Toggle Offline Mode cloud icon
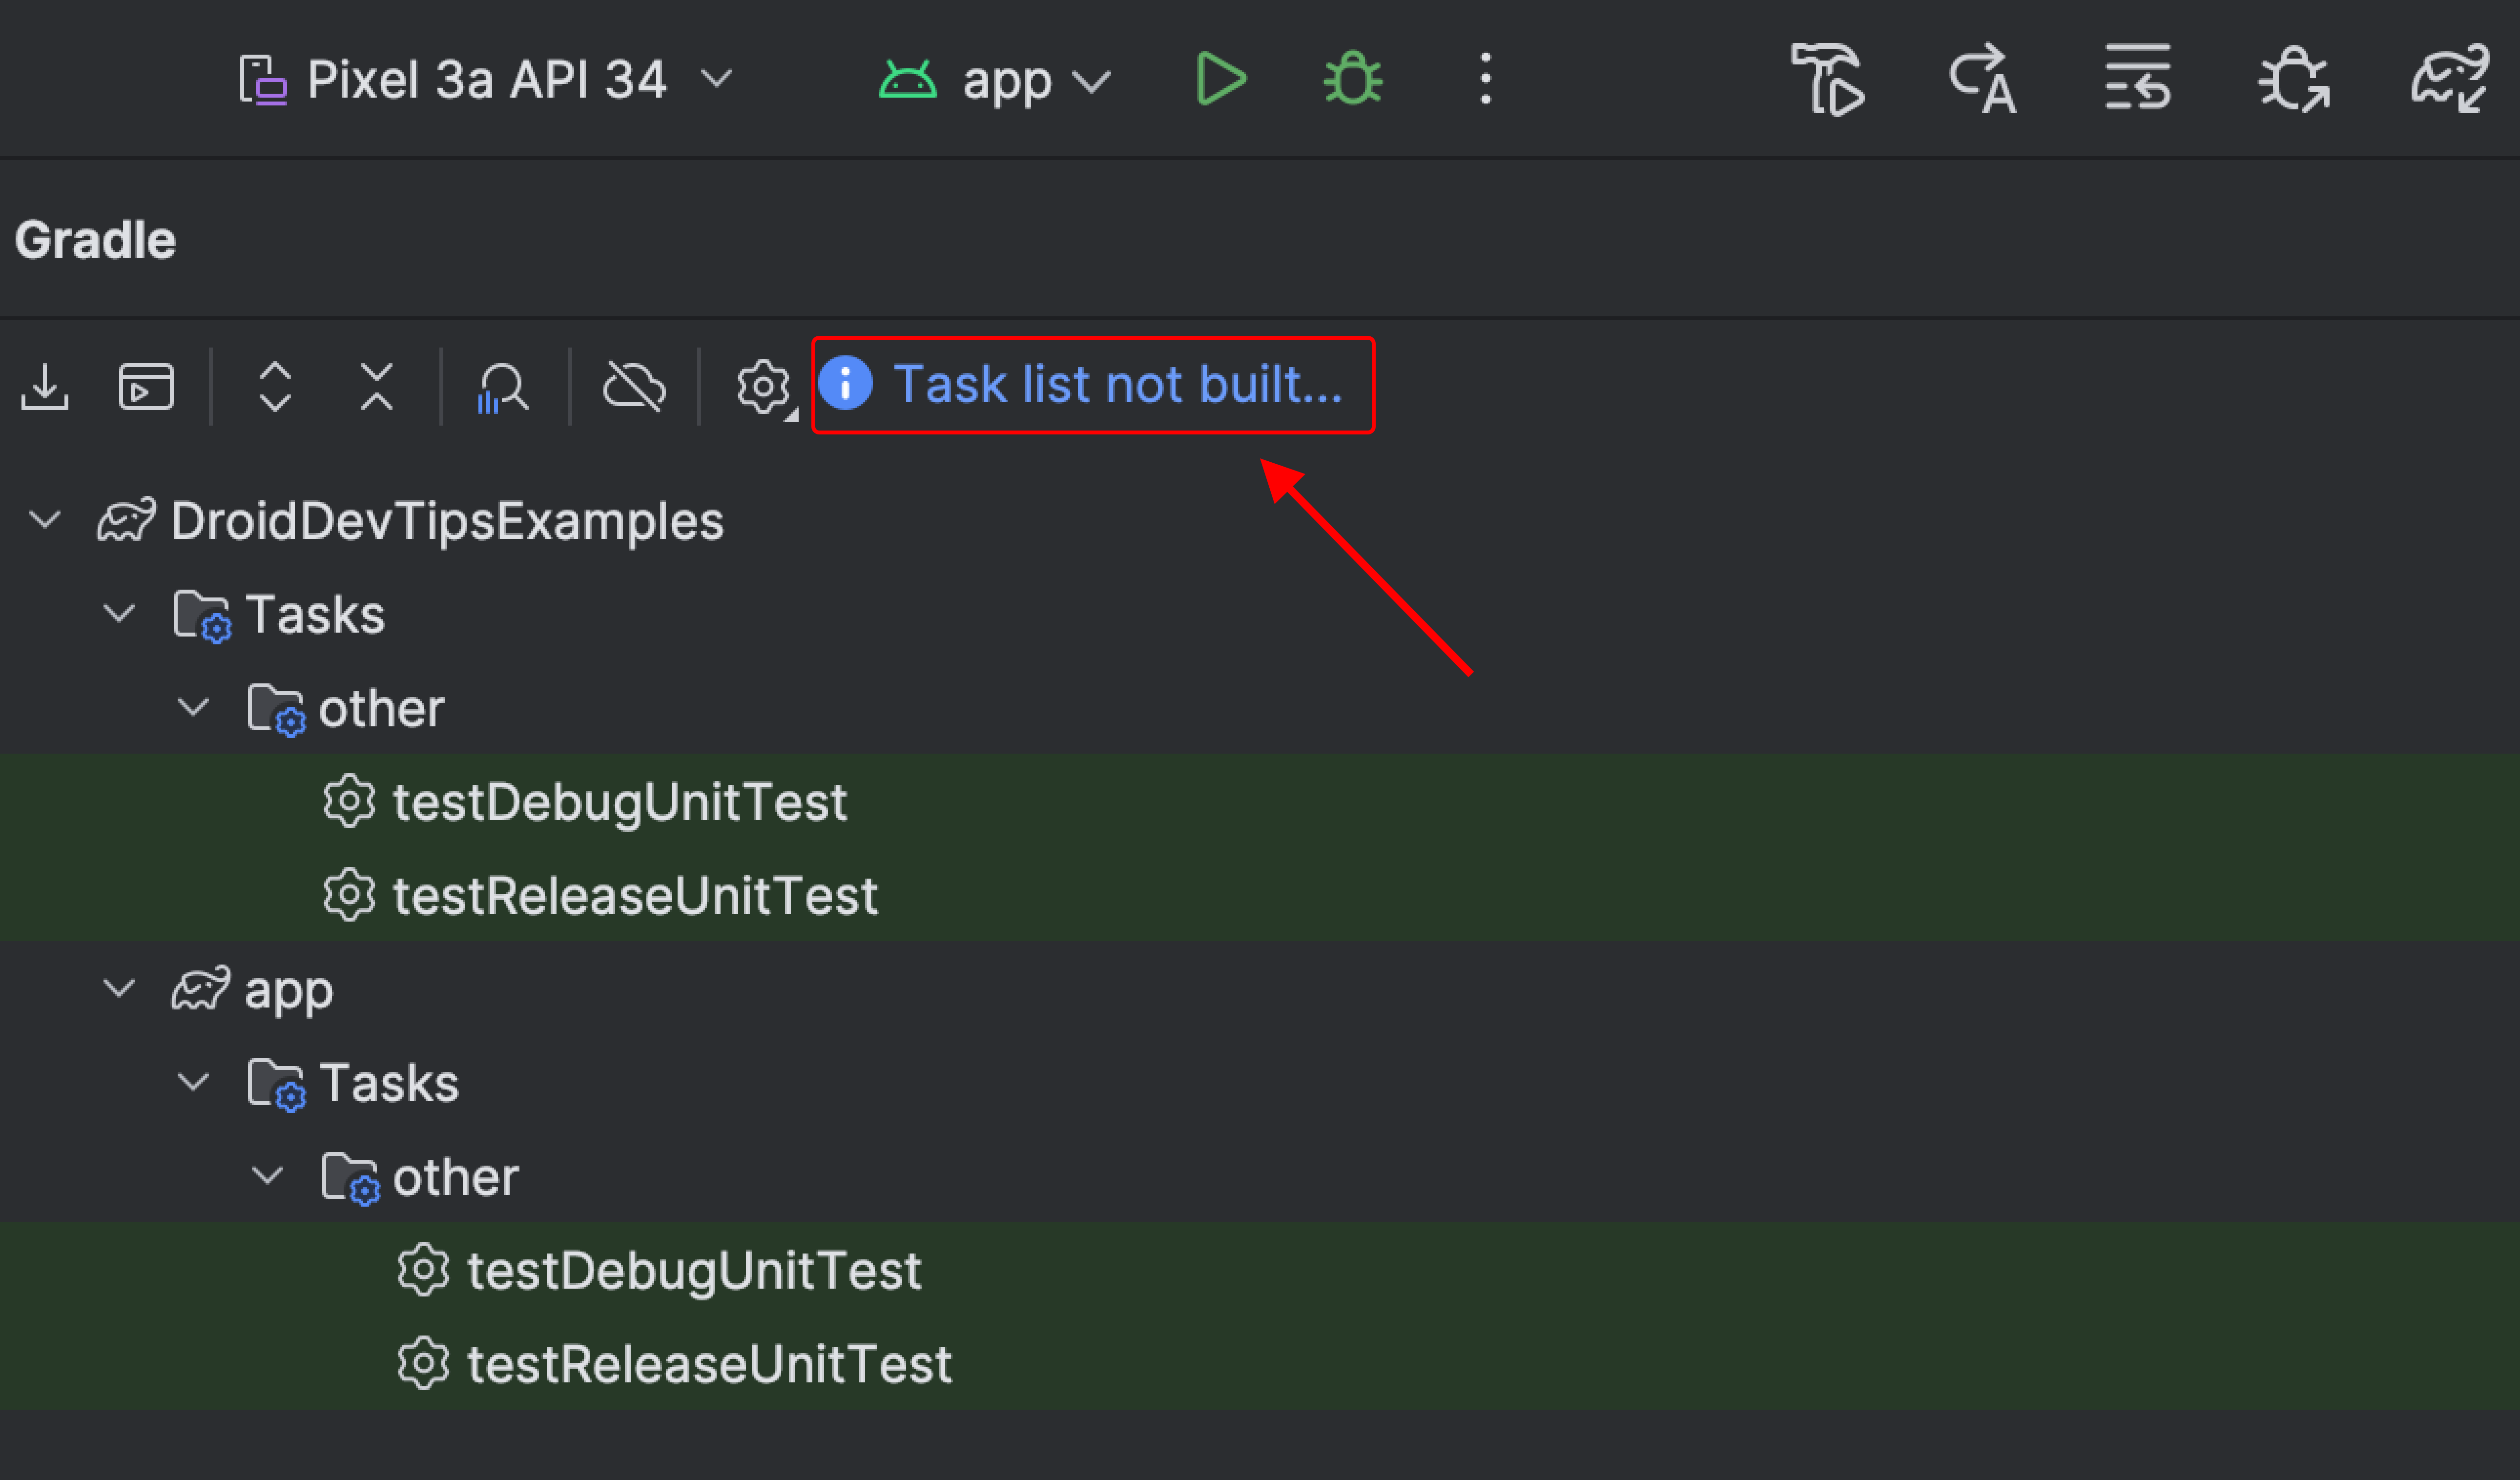Image resolution: width=2520 pixels, height=1480 pixels. (x=634, y=387)
